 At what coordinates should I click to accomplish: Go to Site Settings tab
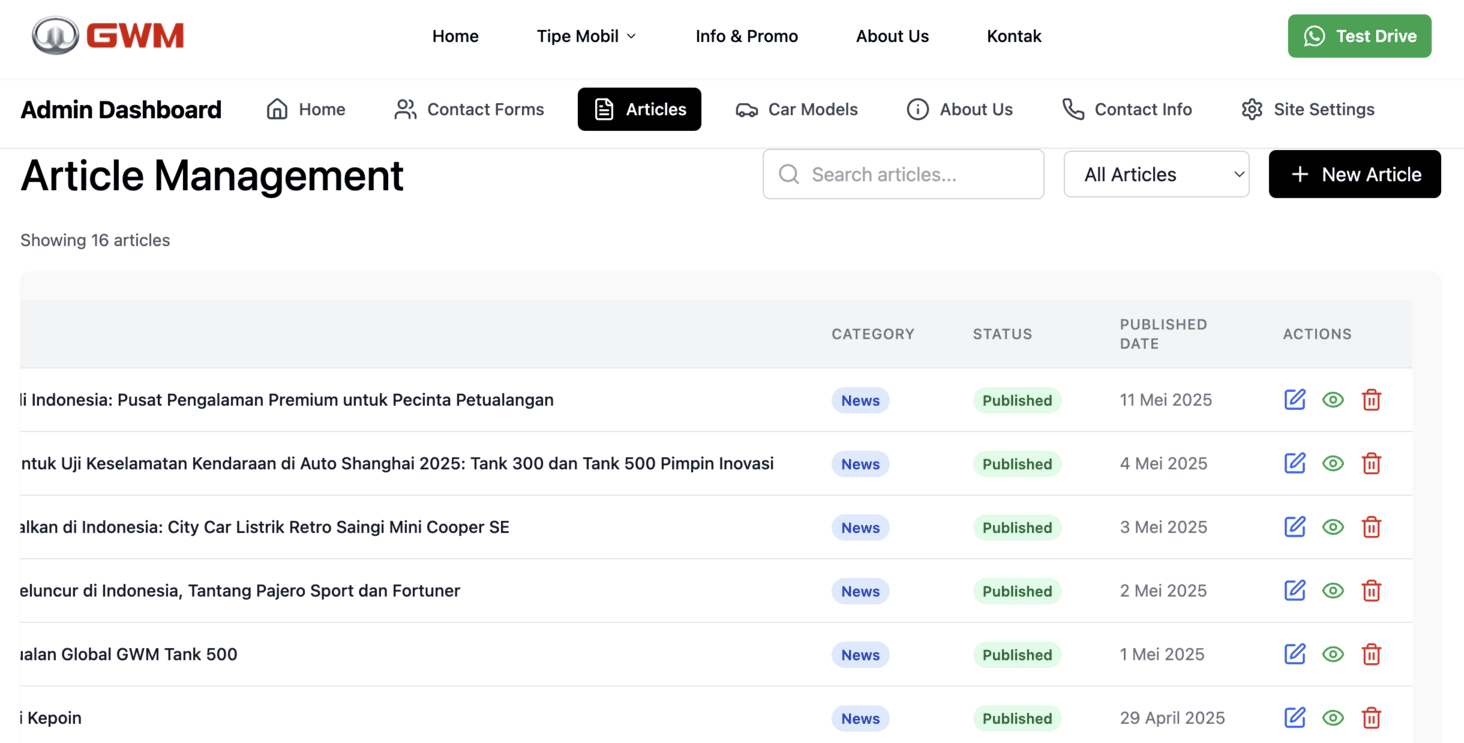(1307, 109)
